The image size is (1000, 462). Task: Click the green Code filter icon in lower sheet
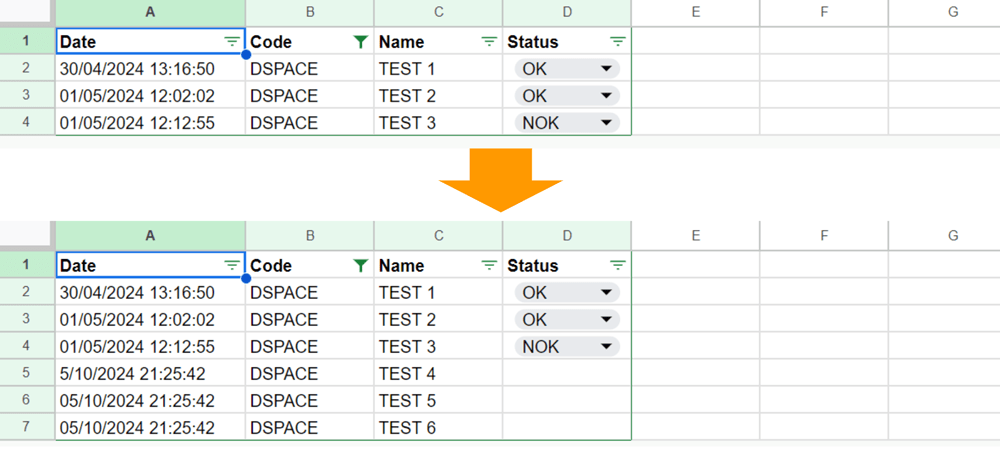[360, 266]
